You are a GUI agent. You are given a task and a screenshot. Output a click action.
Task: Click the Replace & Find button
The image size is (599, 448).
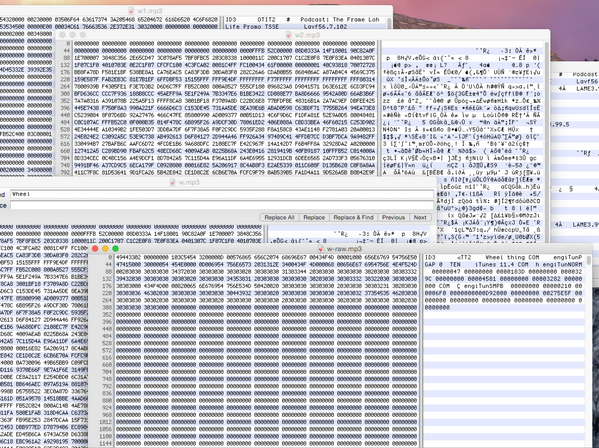pos(353,217)
